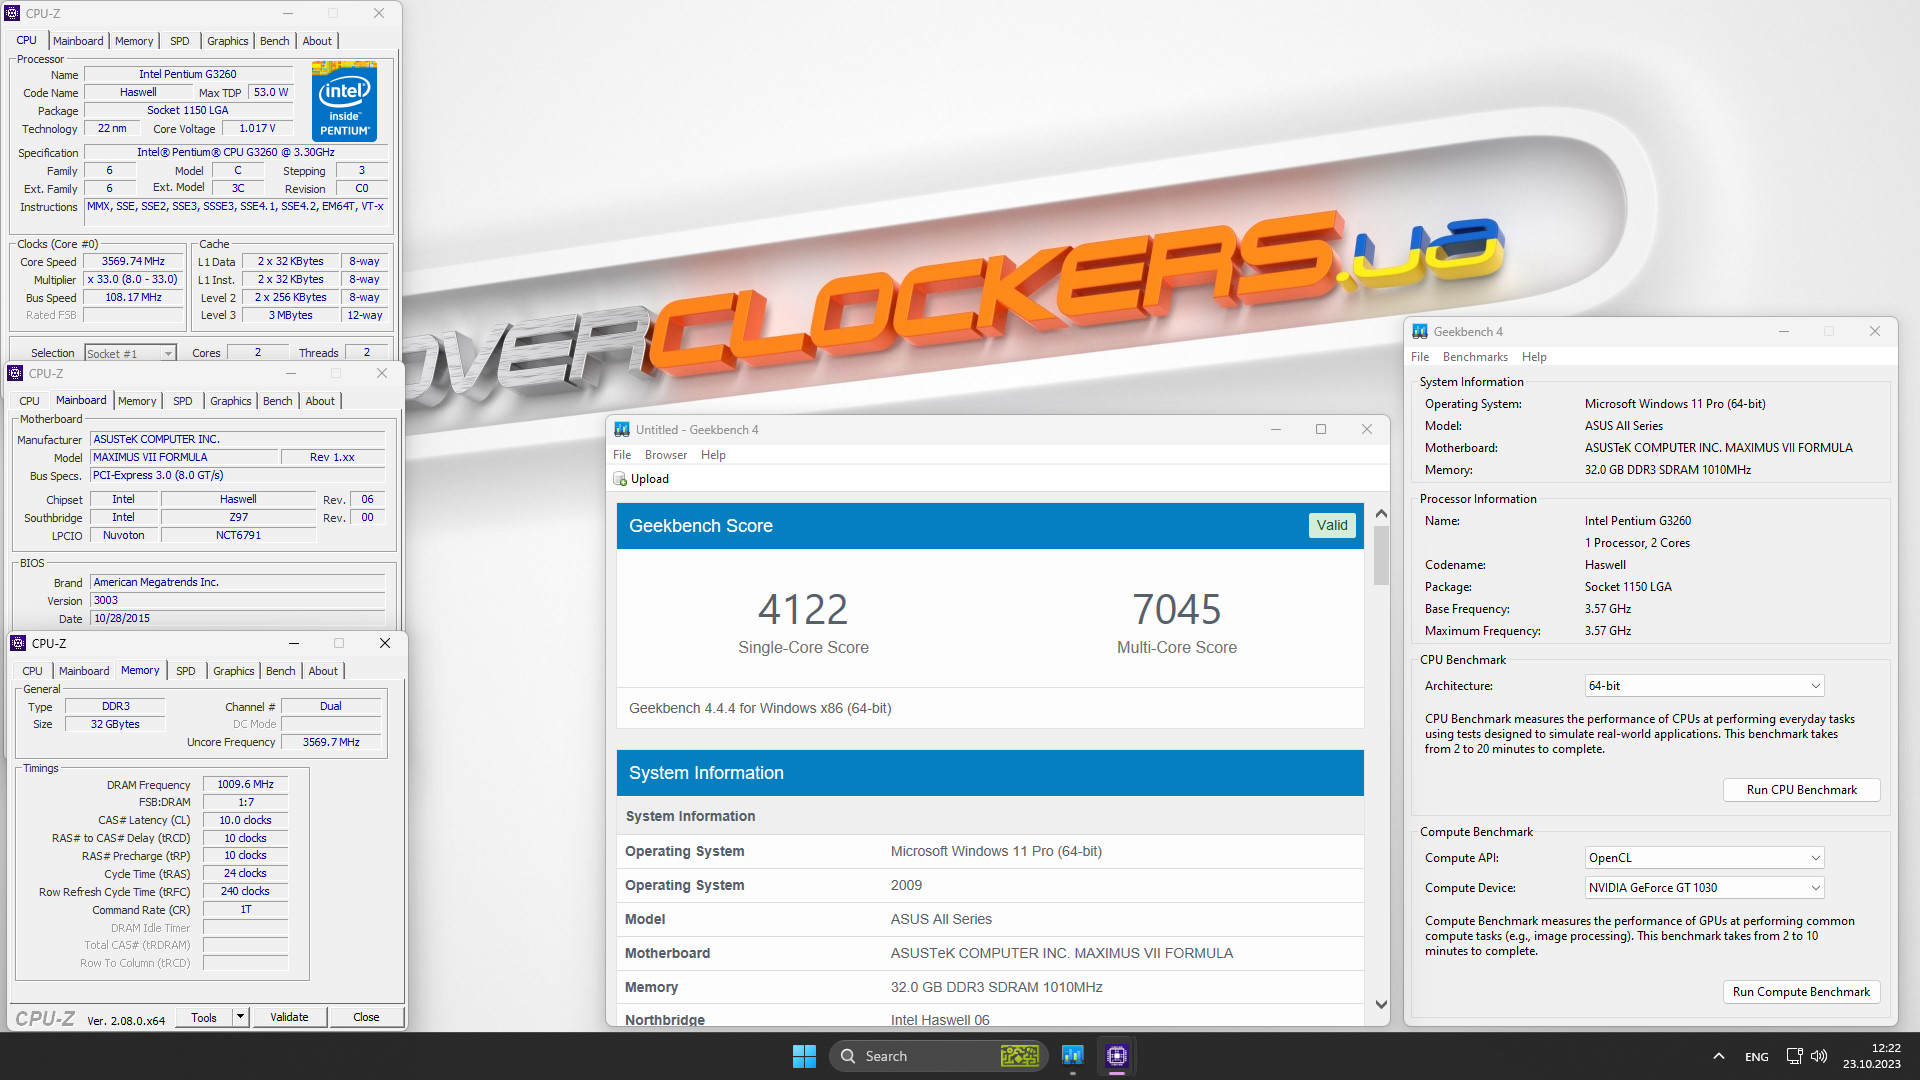
Task: Click Run CPU Benchmark button
Action: 1801,790
